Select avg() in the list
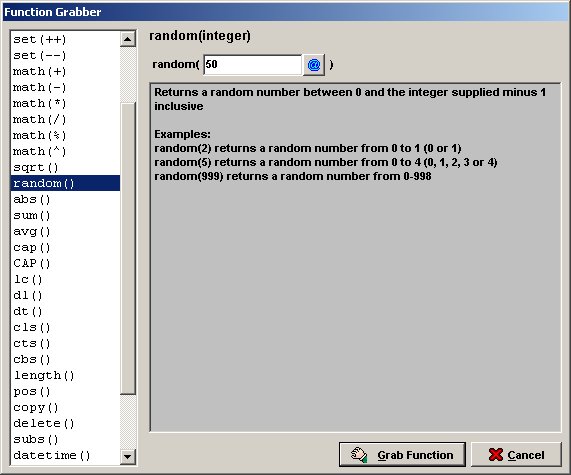The width and height of the screenshot is (571, 475). coord(66,232)
